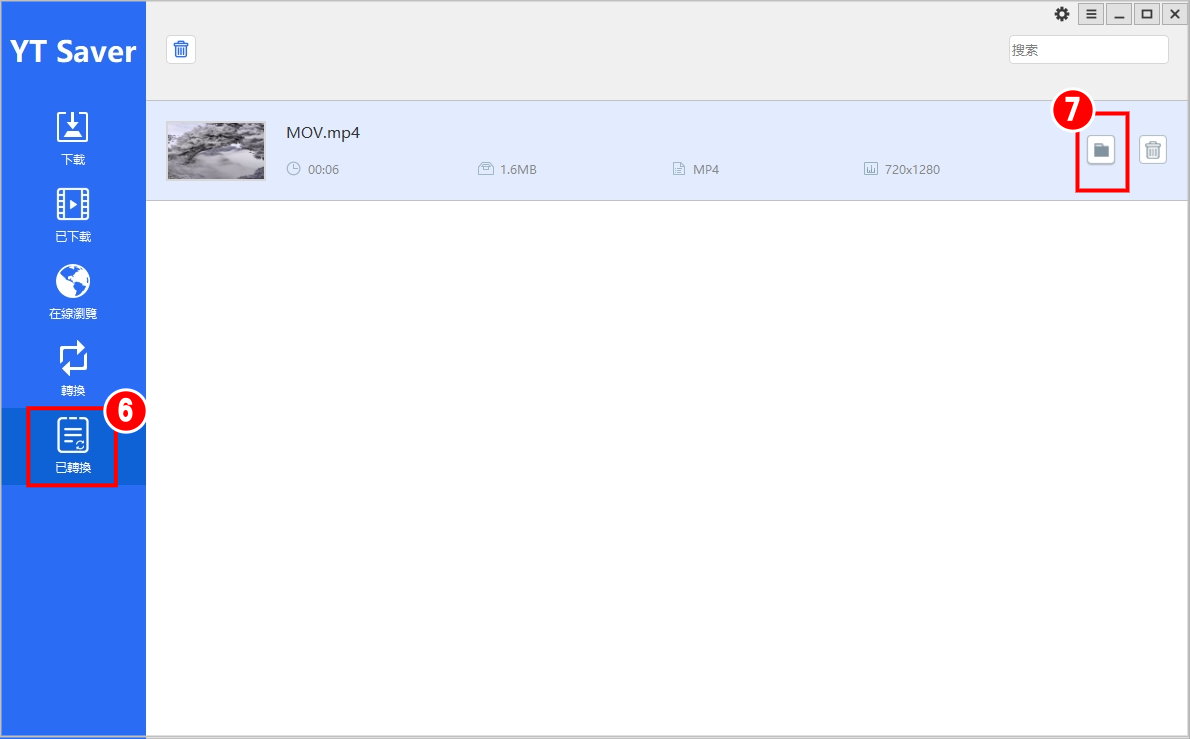The height and width of the screenshot is (739, 1190).
Task: Click the 1.6MB file size value
Action: click(518, 169)
